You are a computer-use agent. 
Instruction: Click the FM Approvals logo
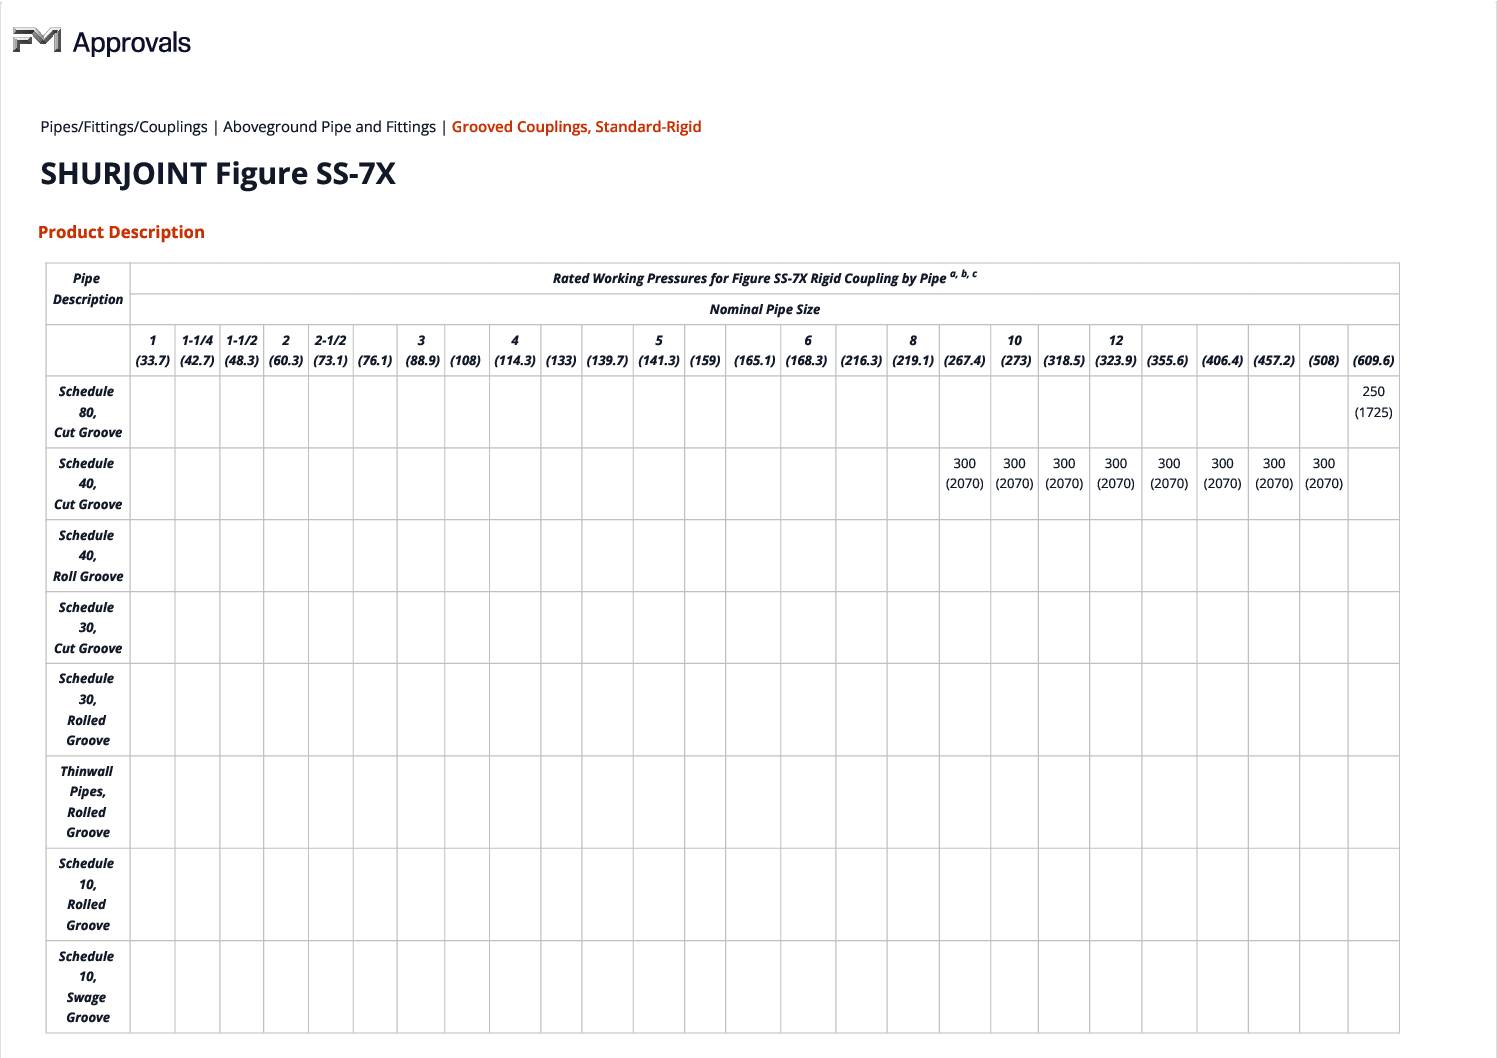[102, 42]
